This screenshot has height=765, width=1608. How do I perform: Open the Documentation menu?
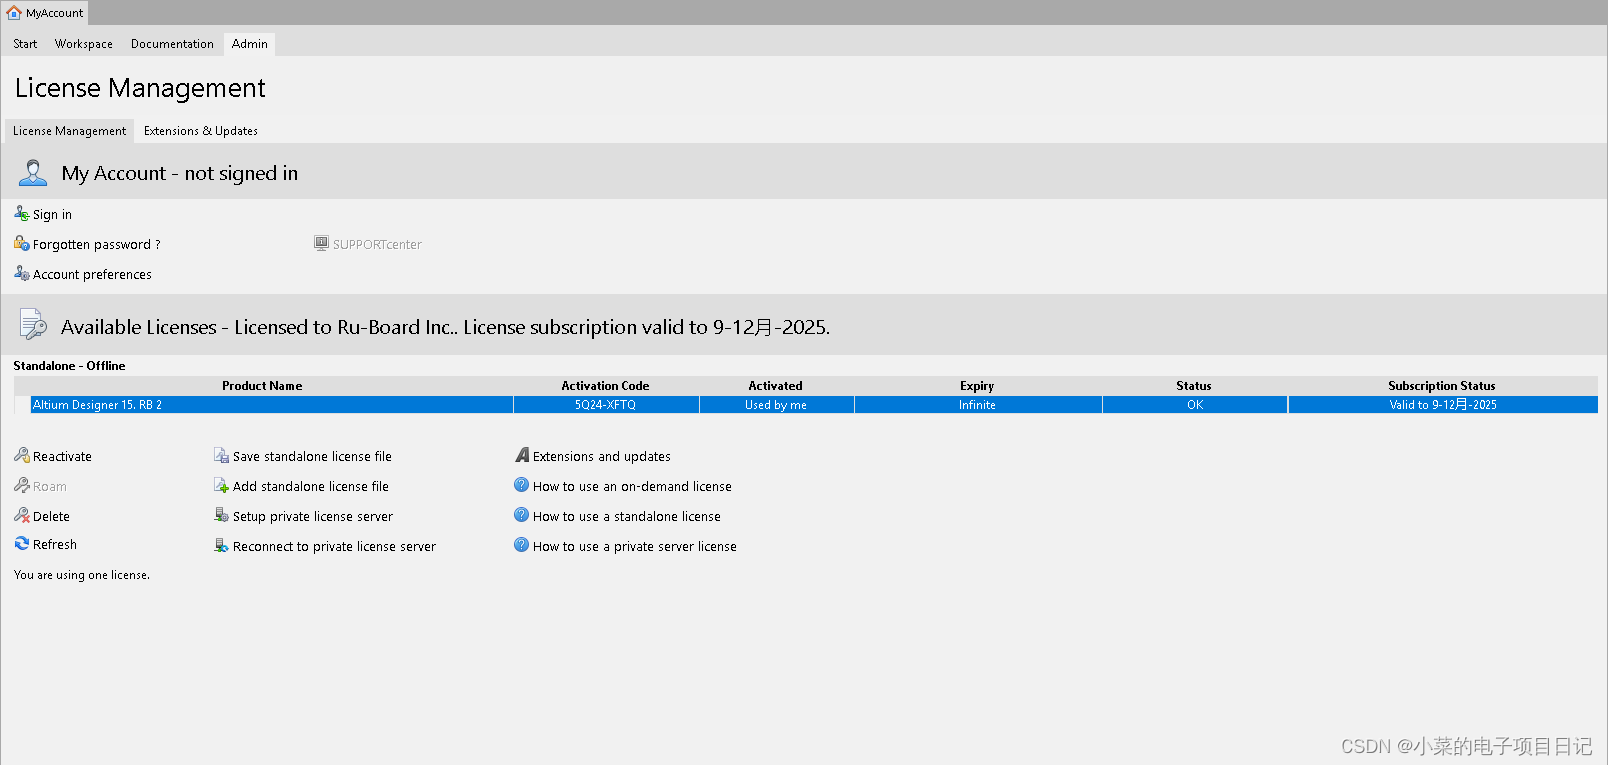pos(172,44)
